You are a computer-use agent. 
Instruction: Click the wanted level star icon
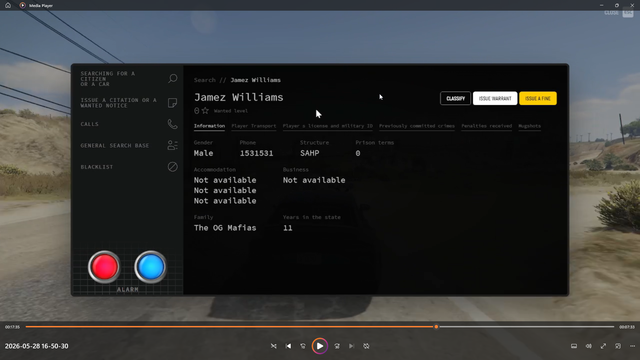(205, 111)
